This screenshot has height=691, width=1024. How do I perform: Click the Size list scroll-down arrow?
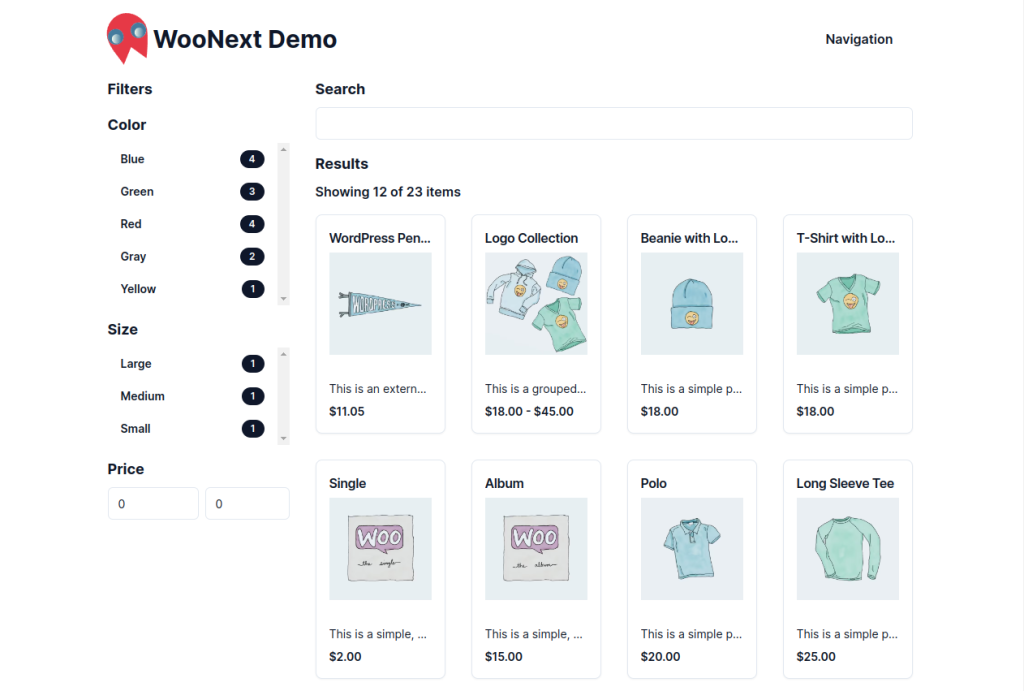[284, 438]
